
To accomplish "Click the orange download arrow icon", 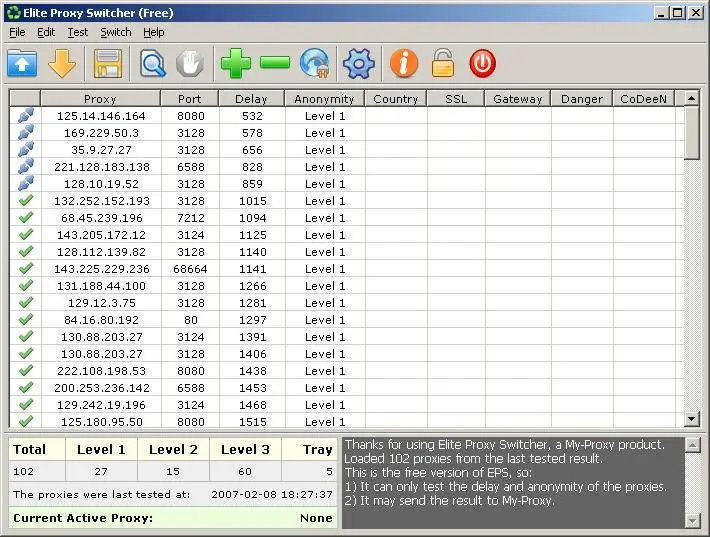I will coord(62,63).
